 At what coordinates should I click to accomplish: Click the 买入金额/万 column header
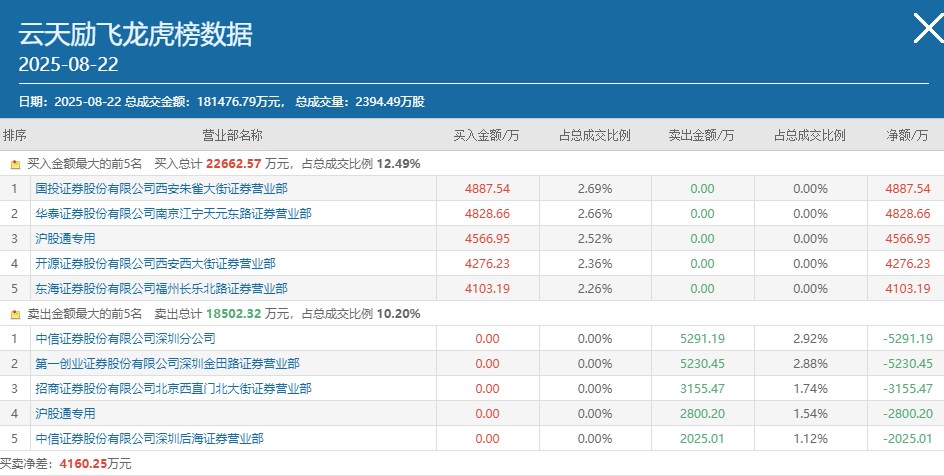tap(486, 135)
